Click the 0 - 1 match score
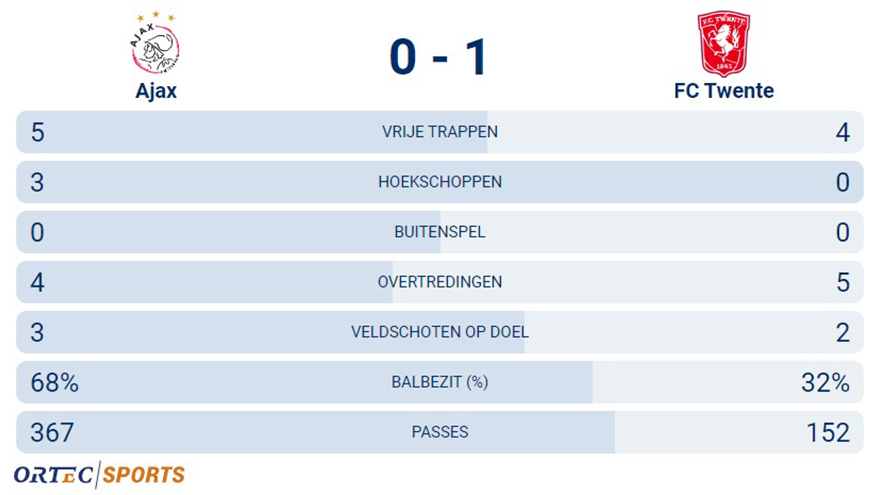Viewport: 880px width, 495px height. (439, 57)
